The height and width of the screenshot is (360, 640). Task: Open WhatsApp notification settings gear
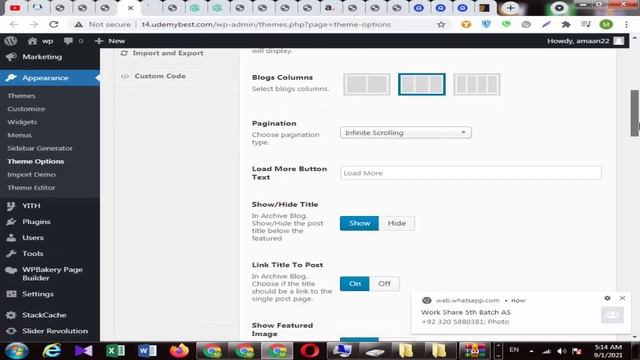[x=607, y=298]
